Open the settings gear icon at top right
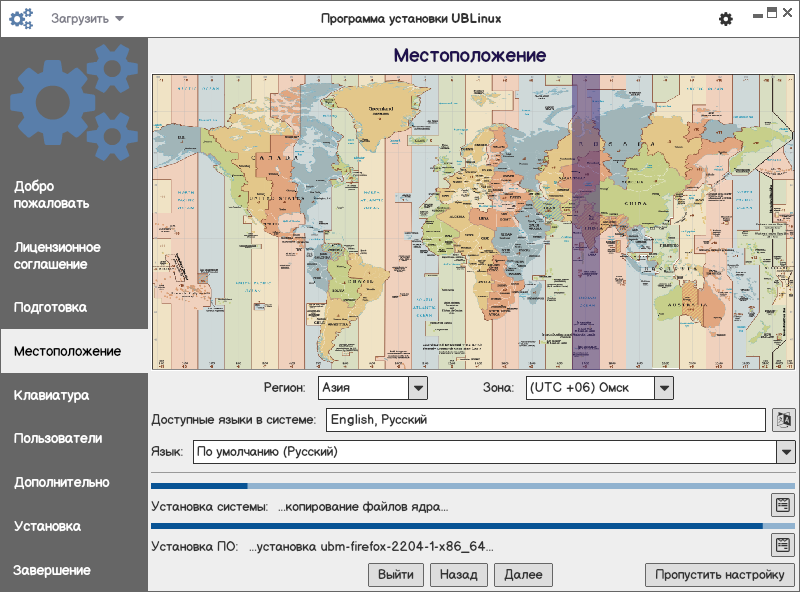Viewport: 800px width, 592px height. click(x=726, y=19)
